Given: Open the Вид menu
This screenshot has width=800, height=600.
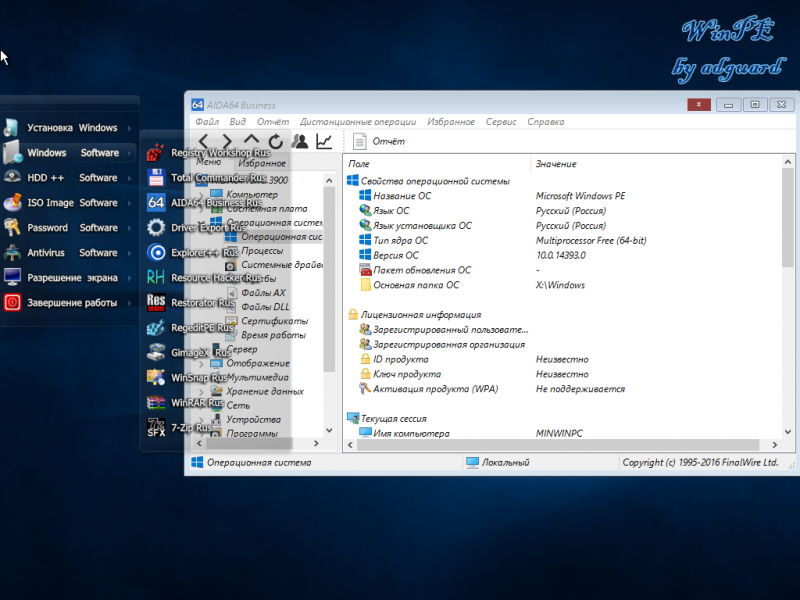Looking at the screenshot, I should click(x=237, y=121).
